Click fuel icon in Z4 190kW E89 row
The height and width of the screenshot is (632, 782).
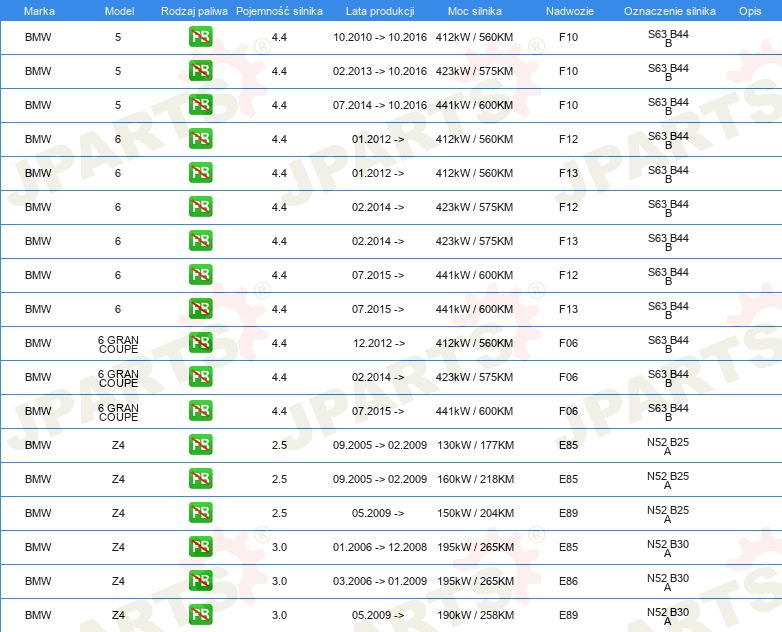click(x=200, y=614)
